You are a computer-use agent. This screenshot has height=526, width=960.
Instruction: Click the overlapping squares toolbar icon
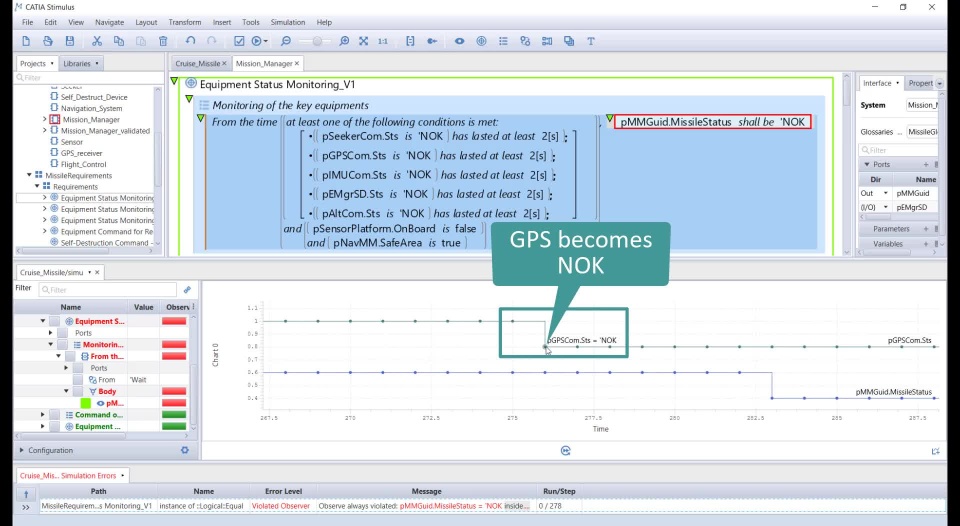(x=569, y=41)
